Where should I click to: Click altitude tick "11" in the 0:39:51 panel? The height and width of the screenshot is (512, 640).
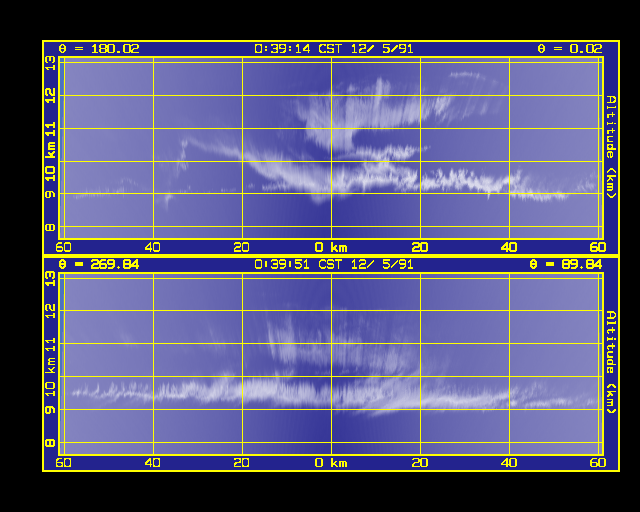tap(50, 345)
